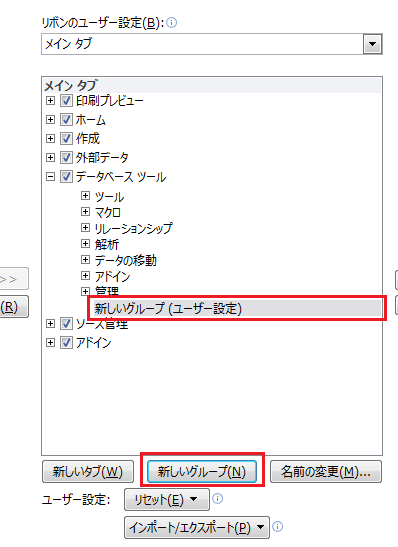This screenshot has height=547, width=398.
Task: Select 新しいグループ (ユーザー設定) item
Action: 237,308
